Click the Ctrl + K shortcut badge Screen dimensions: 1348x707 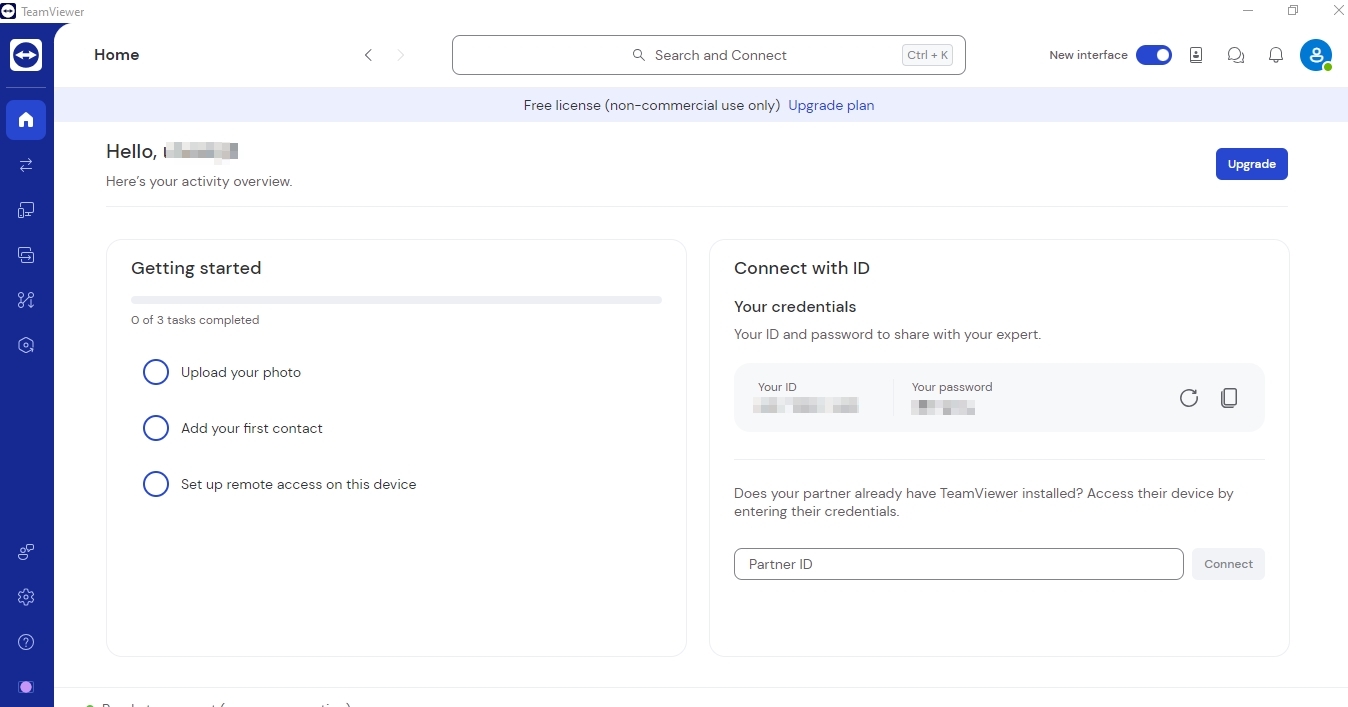coord(928,55)
